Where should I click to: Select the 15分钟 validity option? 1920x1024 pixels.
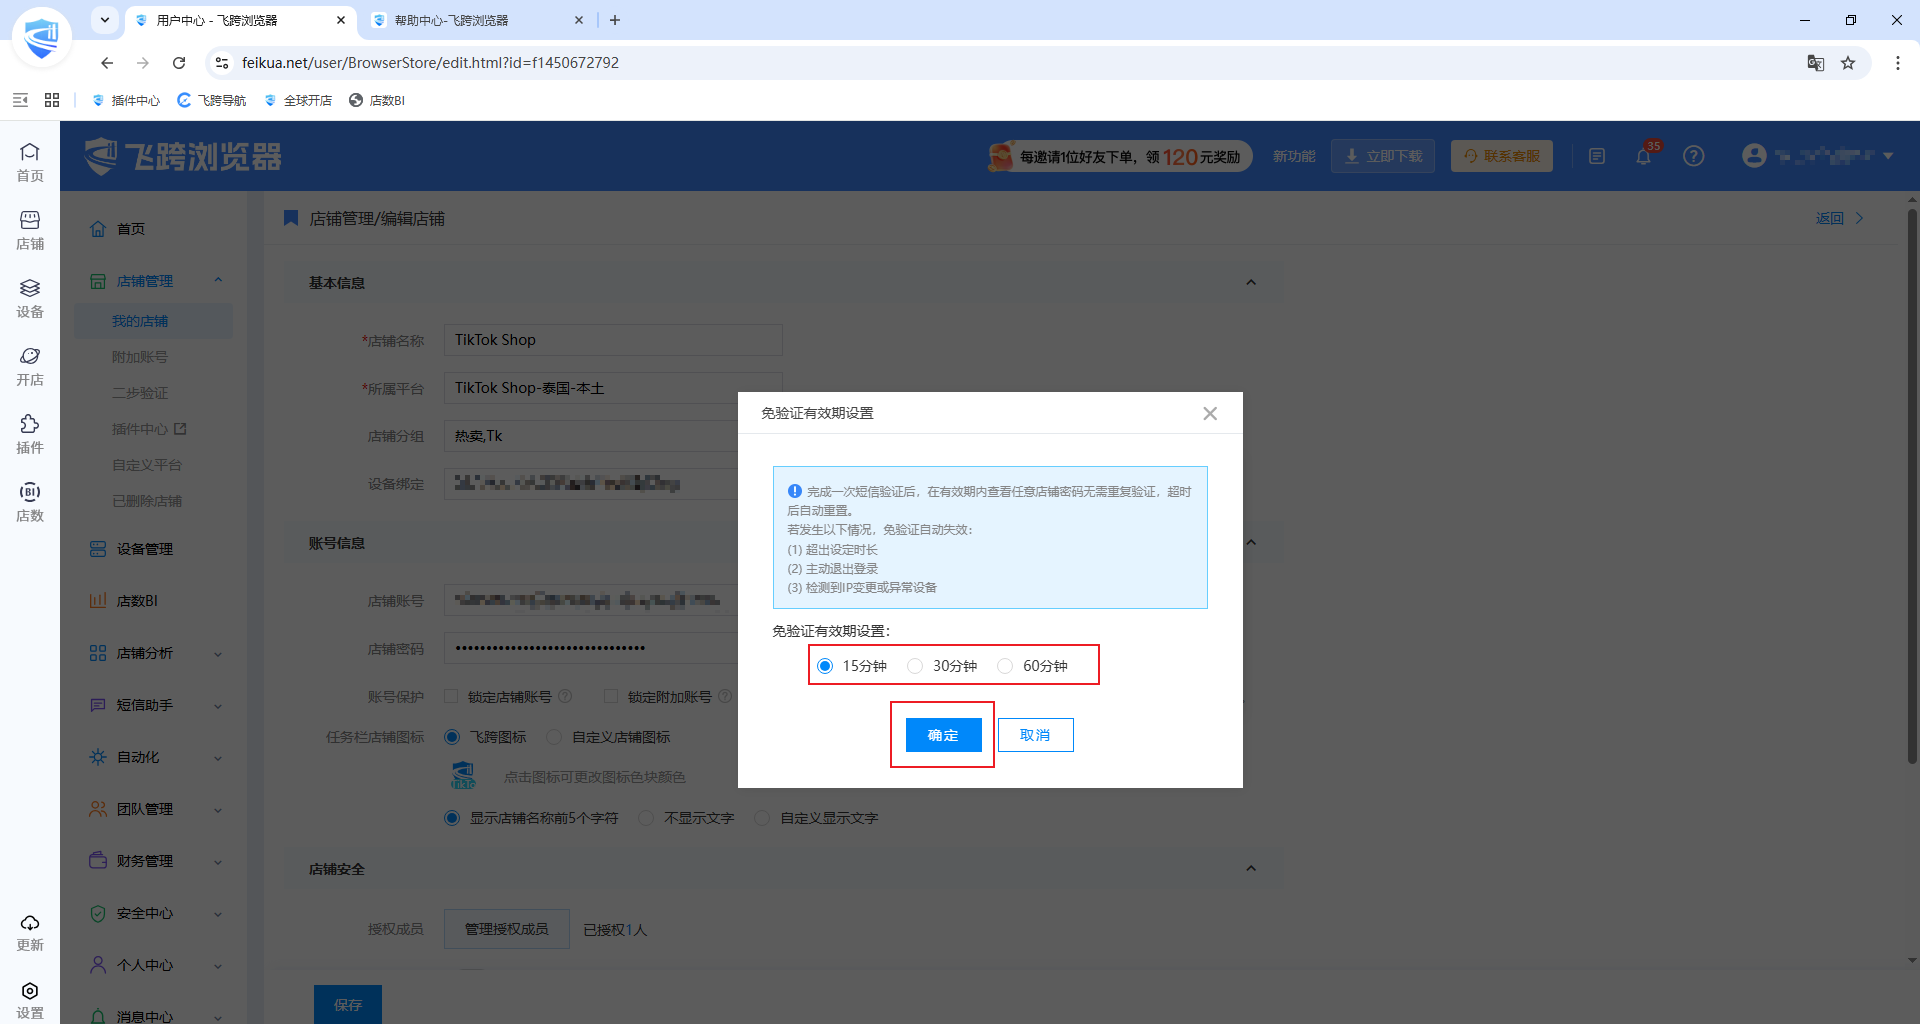click(x=825, y=666)
